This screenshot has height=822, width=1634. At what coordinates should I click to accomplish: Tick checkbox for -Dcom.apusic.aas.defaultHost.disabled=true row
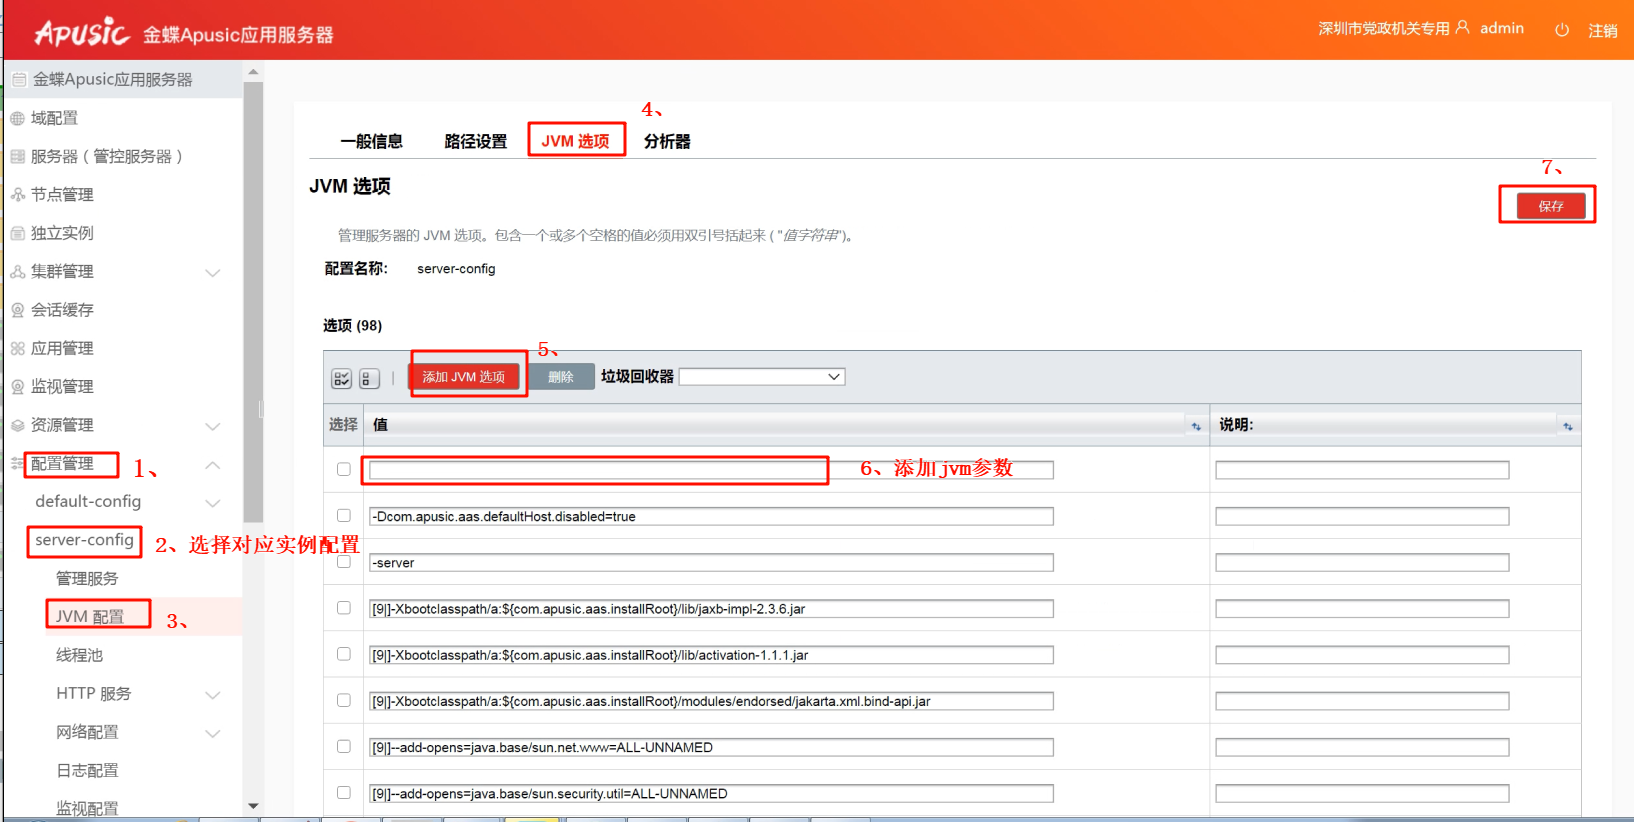point(344,515)
